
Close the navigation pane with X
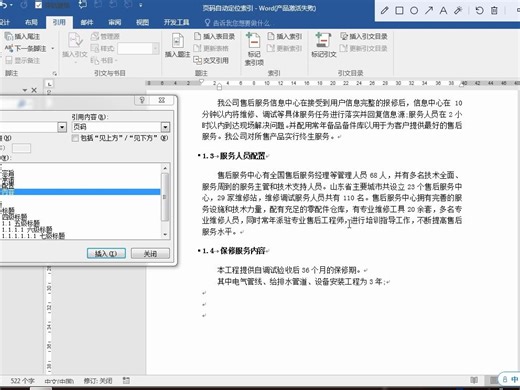(34, 90)
